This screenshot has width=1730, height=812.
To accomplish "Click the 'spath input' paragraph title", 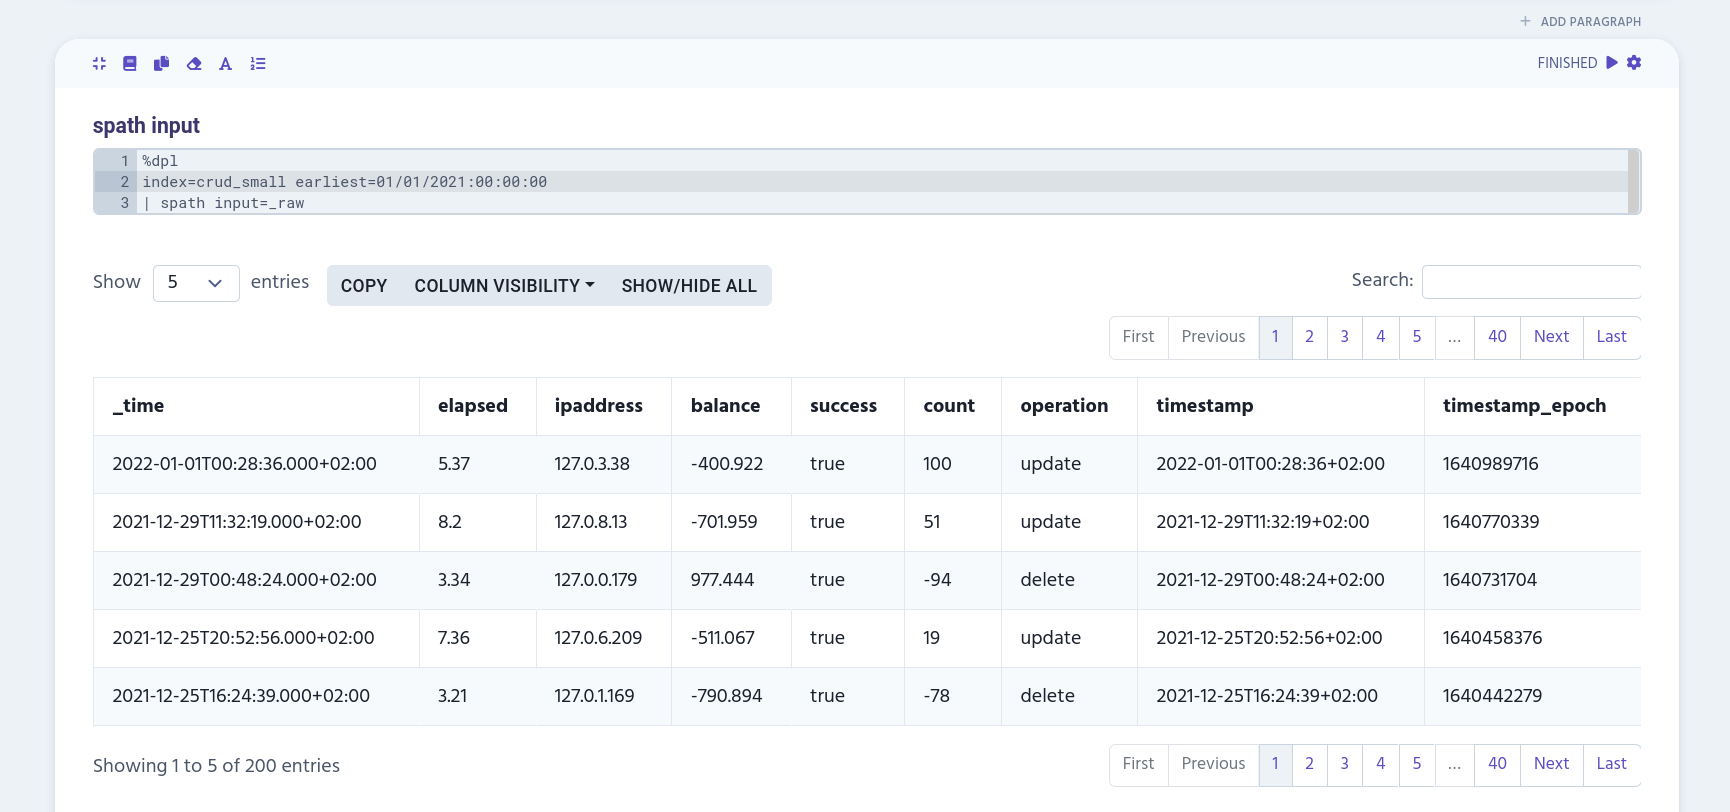I will point(146,125).
